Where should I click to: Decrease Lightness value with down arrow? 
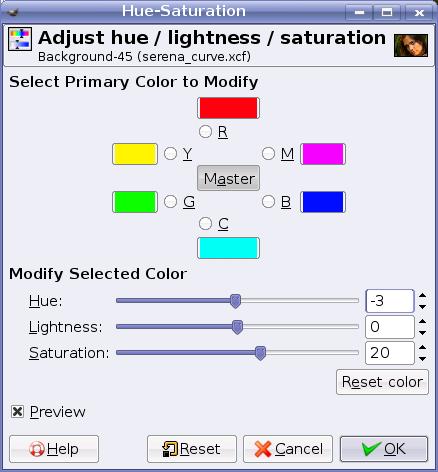coord(422,333)
